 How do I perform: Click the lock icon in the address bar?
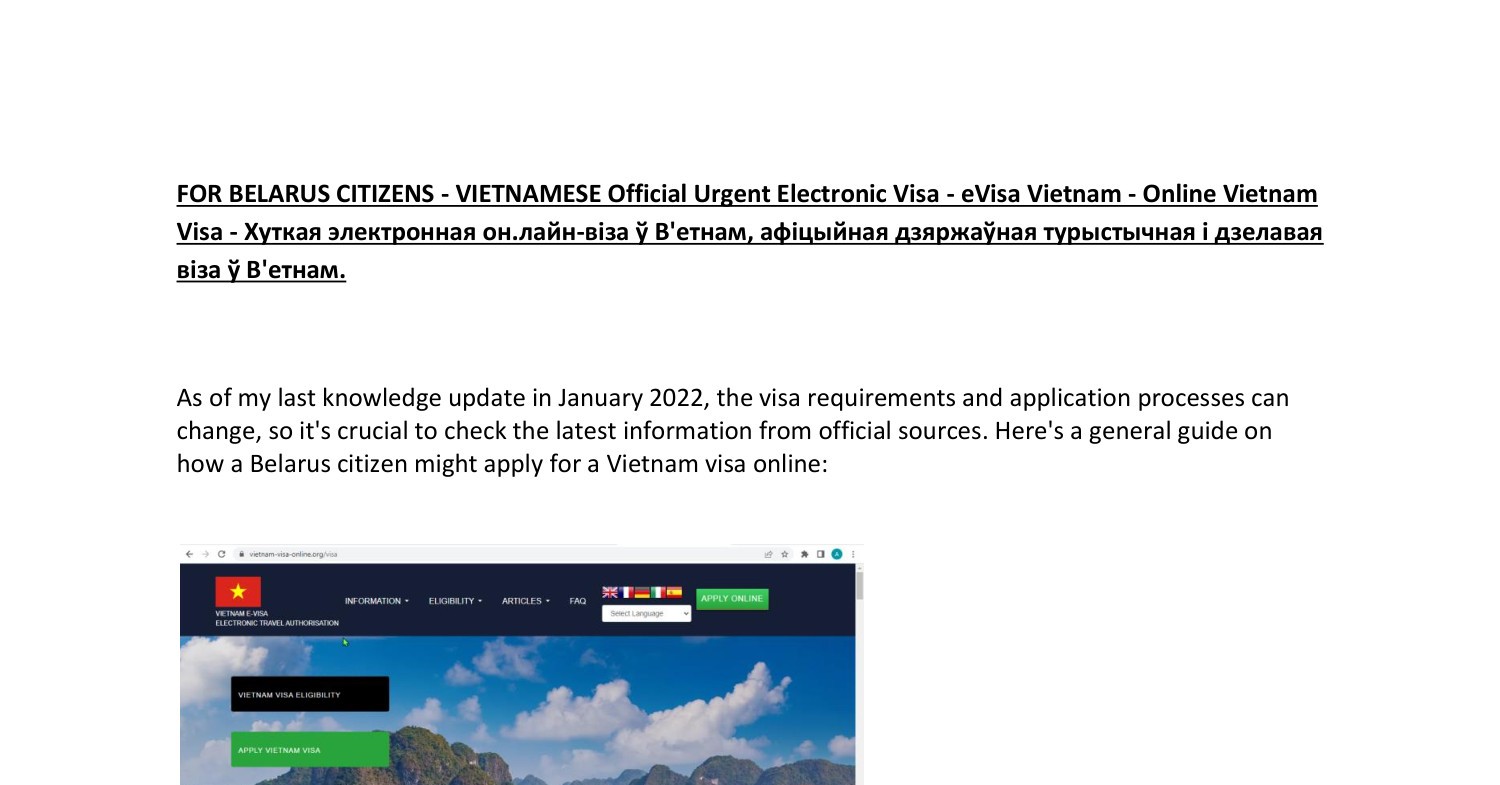tap(240, 554)
